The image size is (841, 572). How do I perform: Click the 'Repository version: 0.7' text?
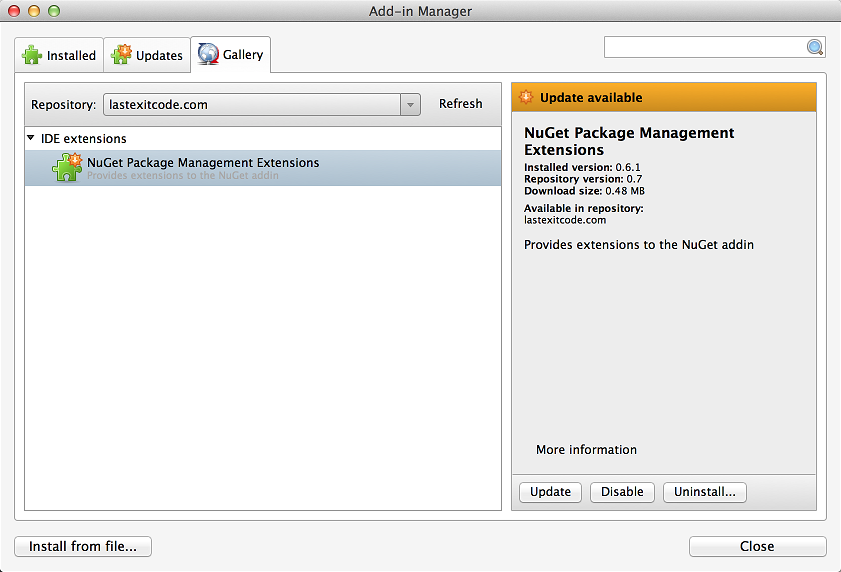coord(583,179)
